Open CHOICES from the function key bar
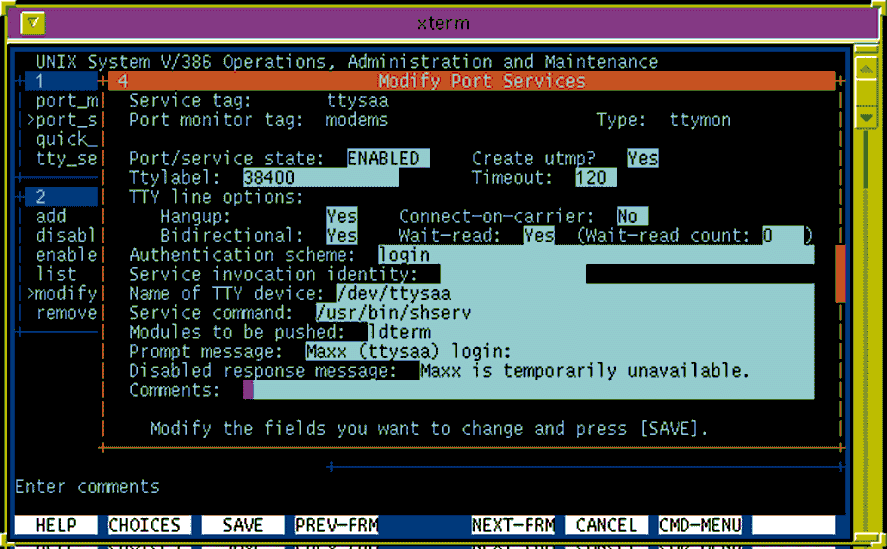Image resolution: width=887 pixels, height=549 pixels. click(145, 525)
